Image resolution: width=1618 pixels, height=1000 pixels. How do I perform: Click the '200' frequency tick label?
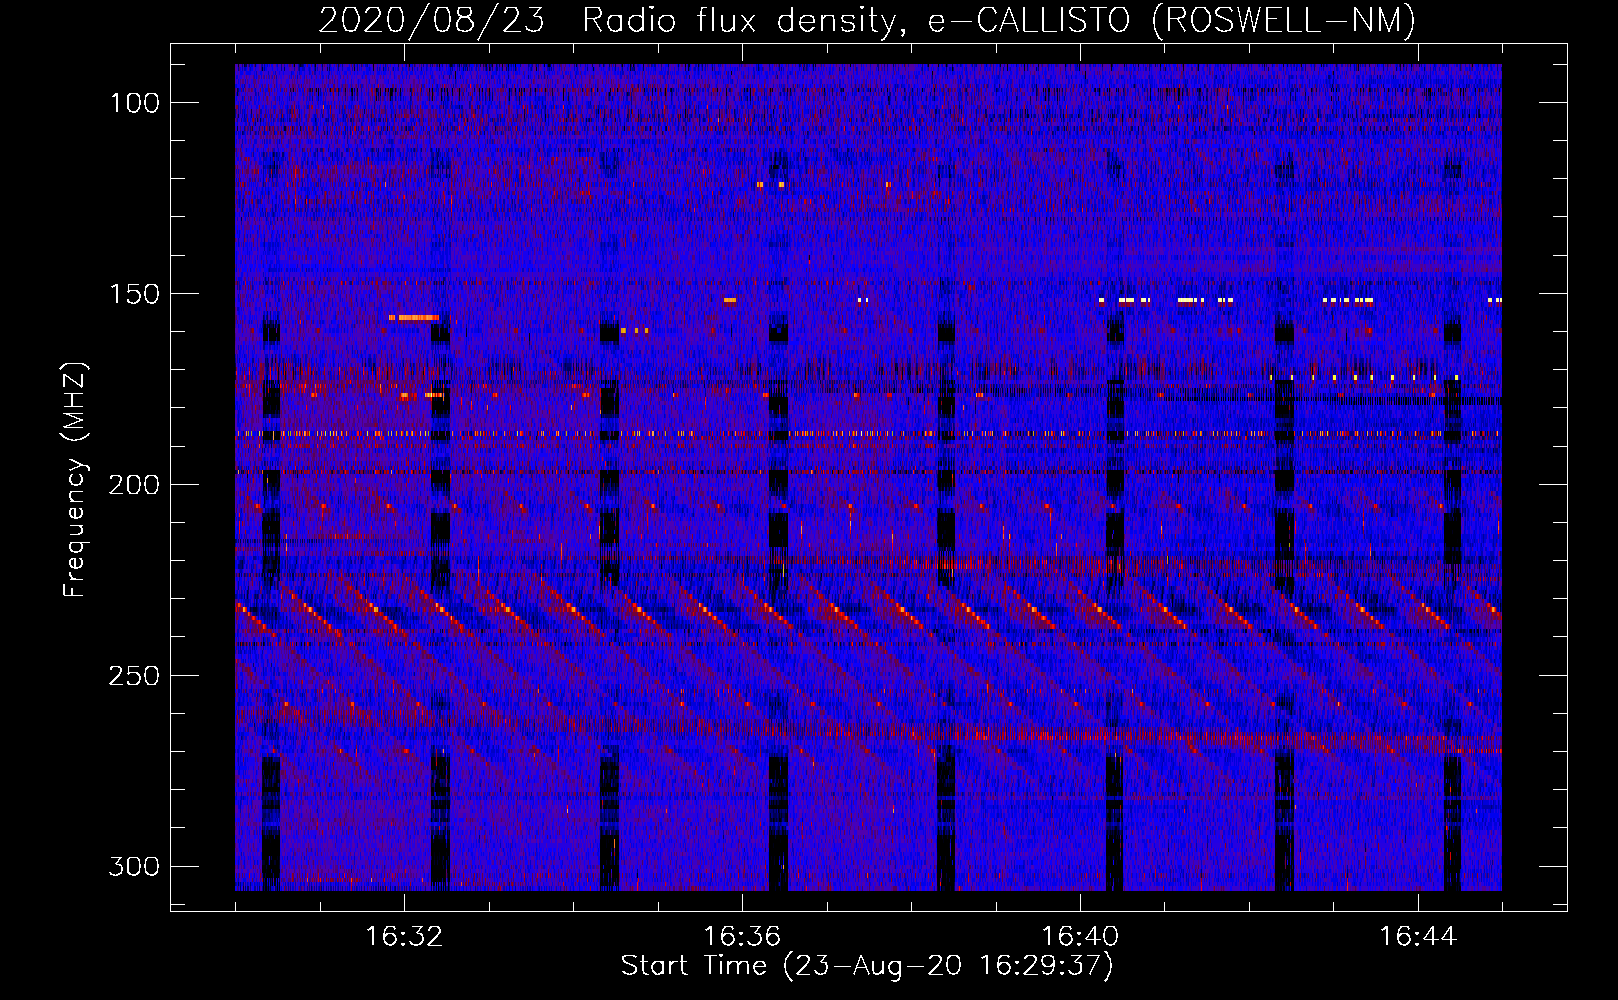(x=134, y=485)
